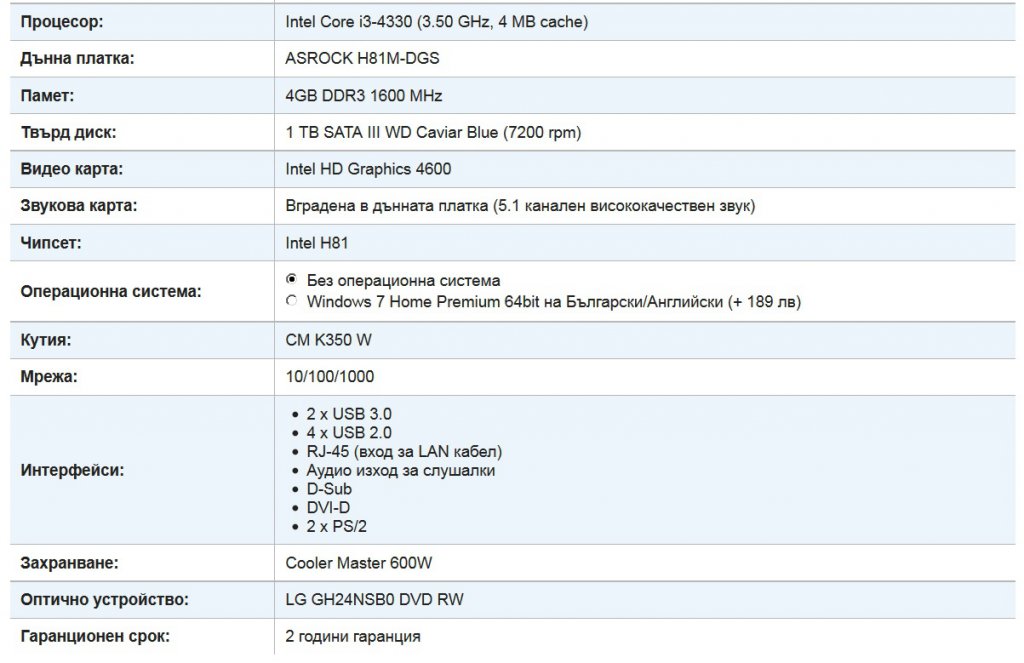Viewport: 1024px width, 663px height.
Task: Select Windows 7 Home Premium 64bit radio option
Action: [x=291, y=300]
